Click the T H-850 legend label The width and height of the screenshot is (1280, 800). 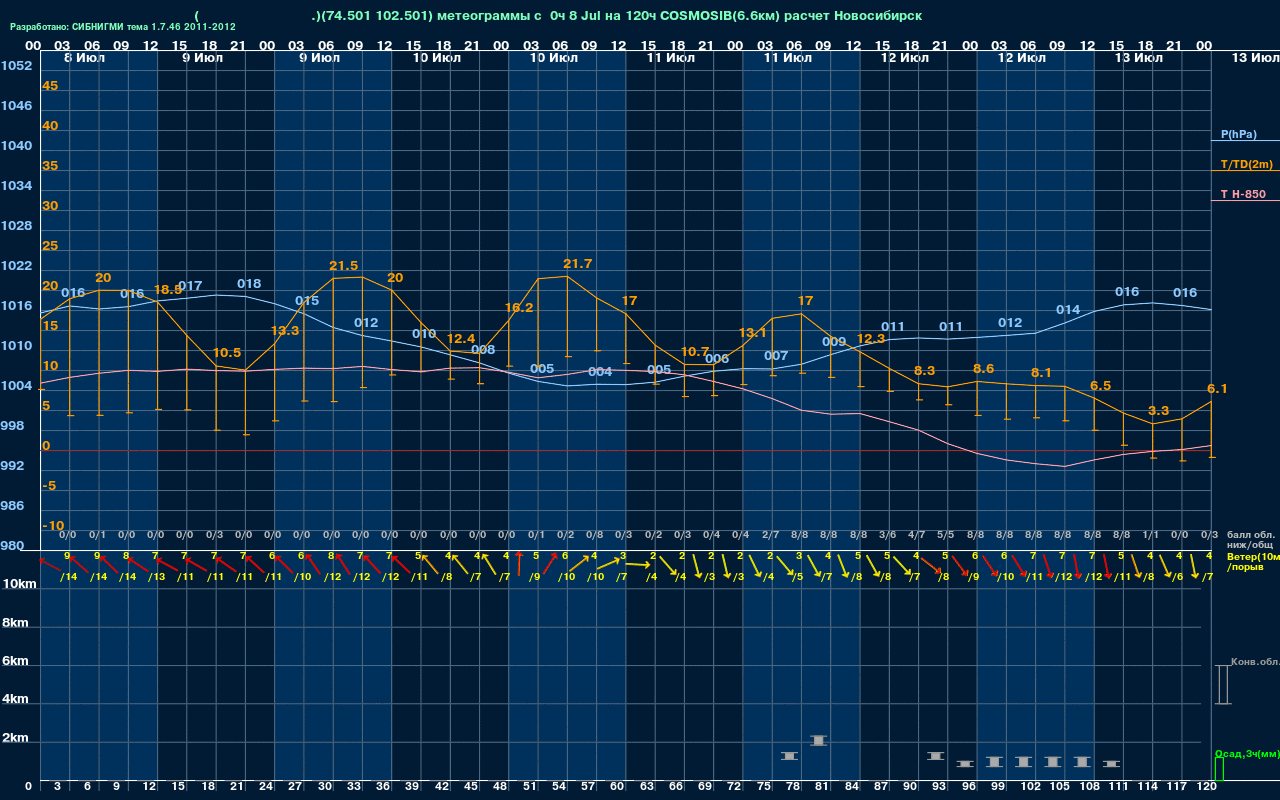1243,194
